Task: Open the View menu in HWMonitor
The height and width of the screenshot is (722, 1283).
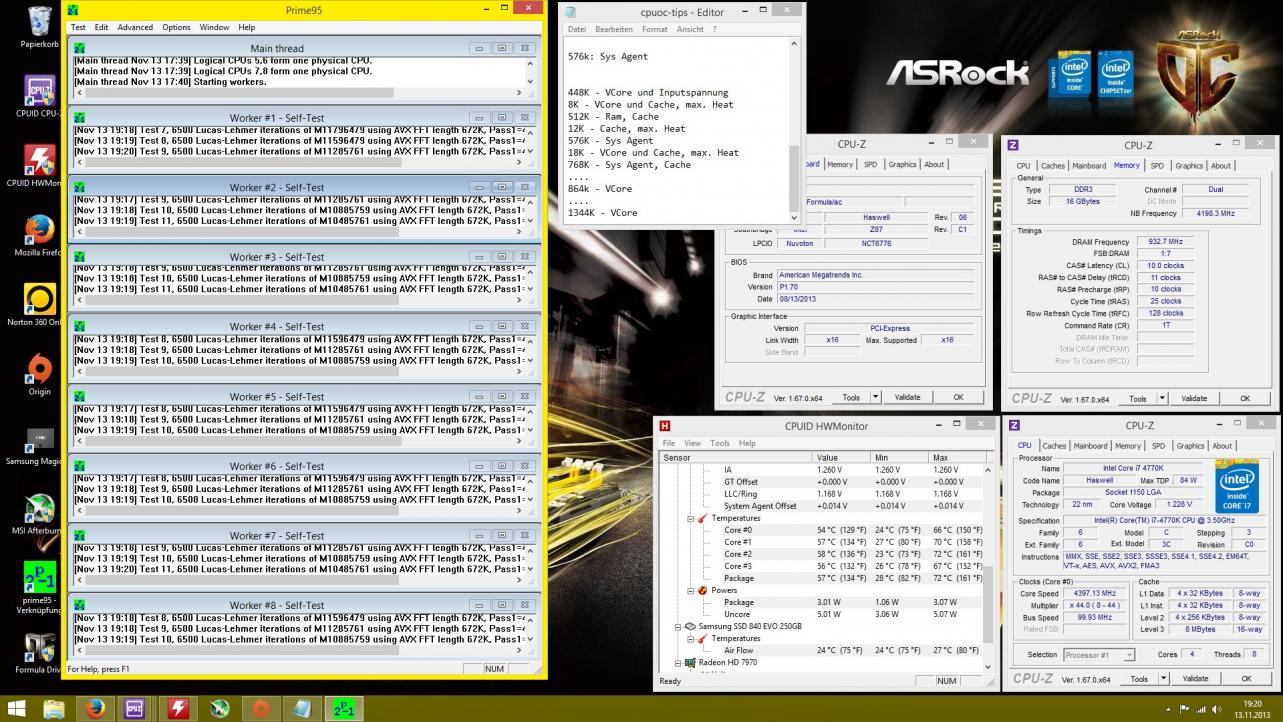Action: tap(692, 443)
